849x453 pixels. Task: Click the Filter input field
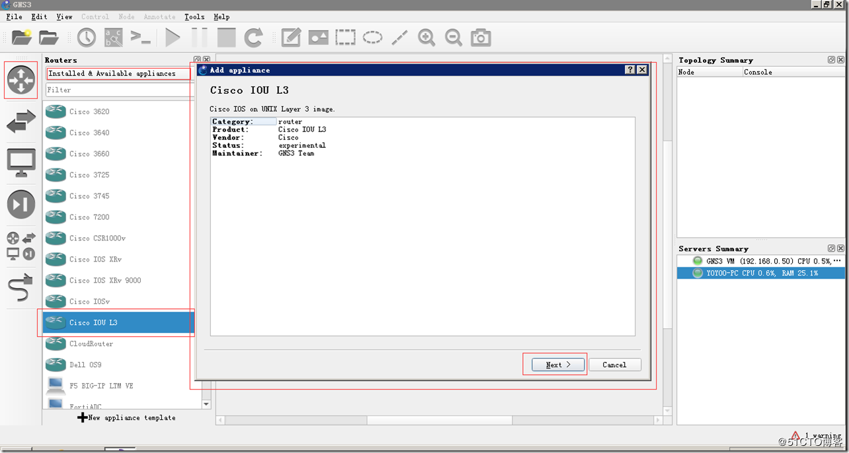[x=119, y=90]
